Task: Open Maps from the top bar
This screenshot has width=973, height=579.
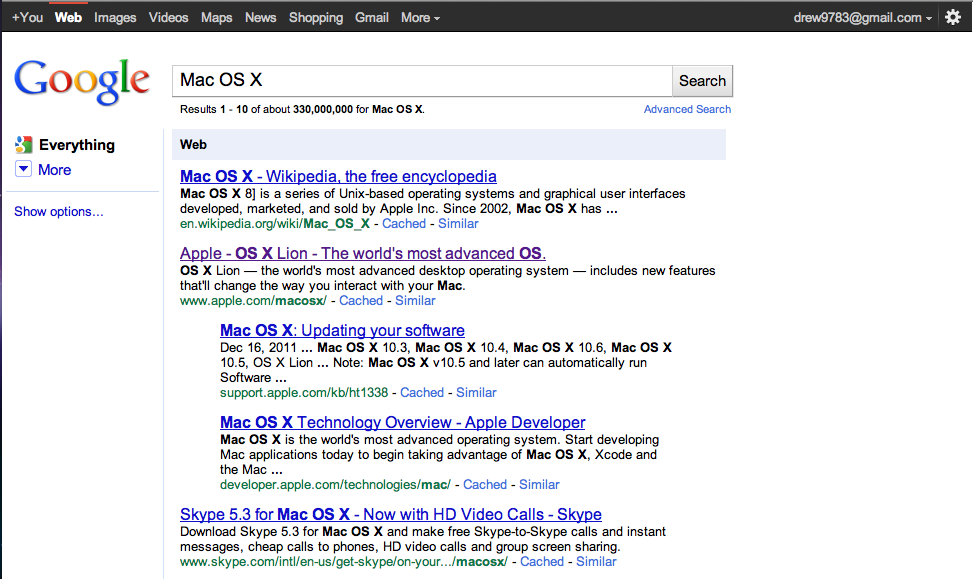Action: [217, 17]
